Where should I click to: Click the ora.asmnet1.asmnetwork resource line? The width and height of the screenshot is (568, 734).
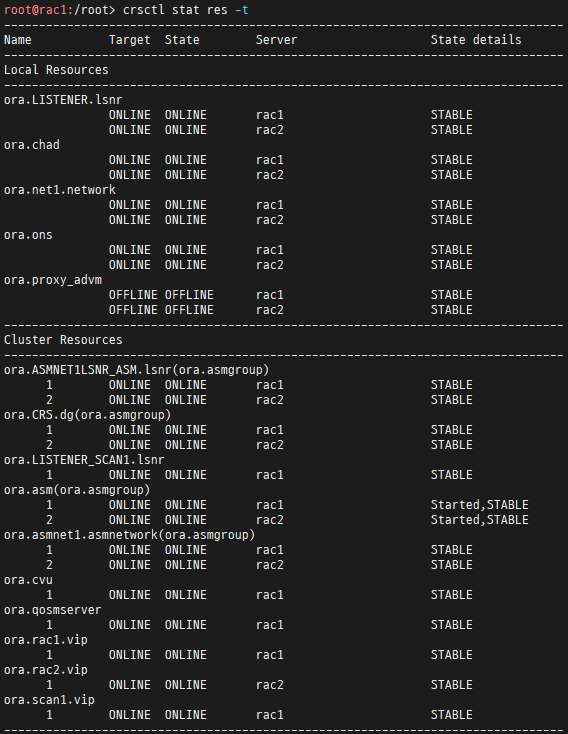coord(130,535)
